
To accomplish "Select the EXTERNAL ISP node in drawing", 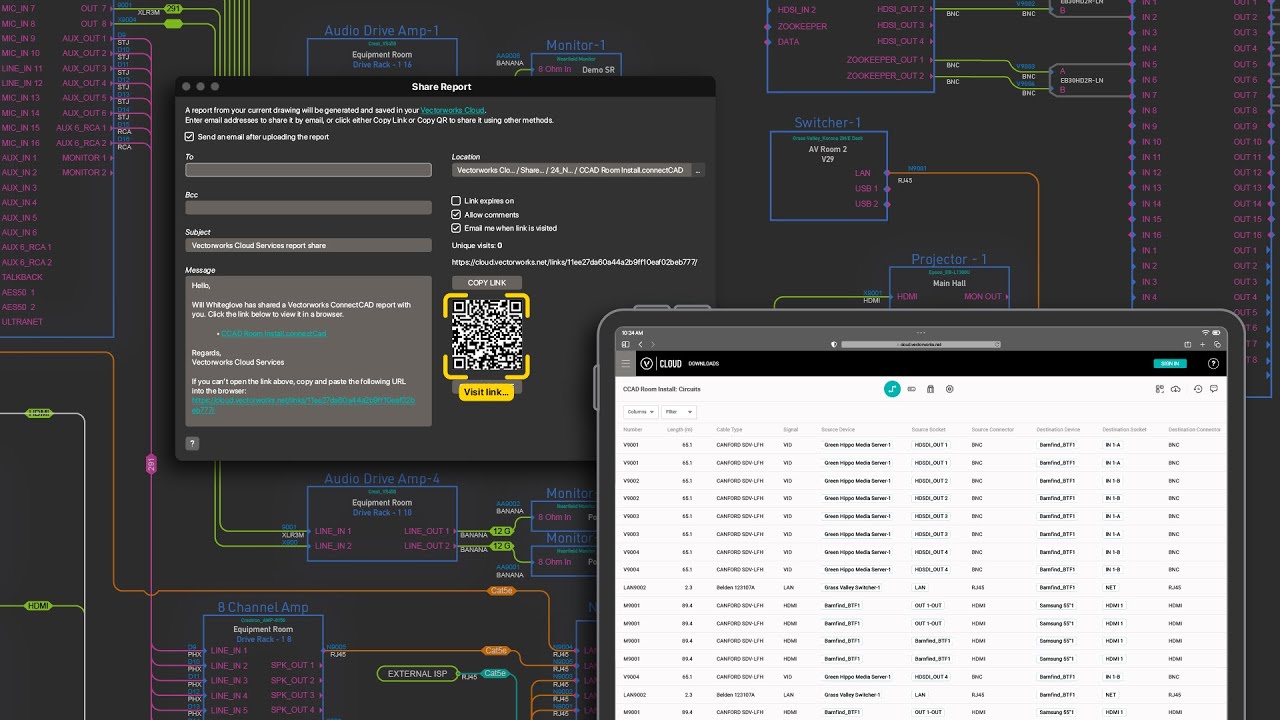I will tap(418, 674).
